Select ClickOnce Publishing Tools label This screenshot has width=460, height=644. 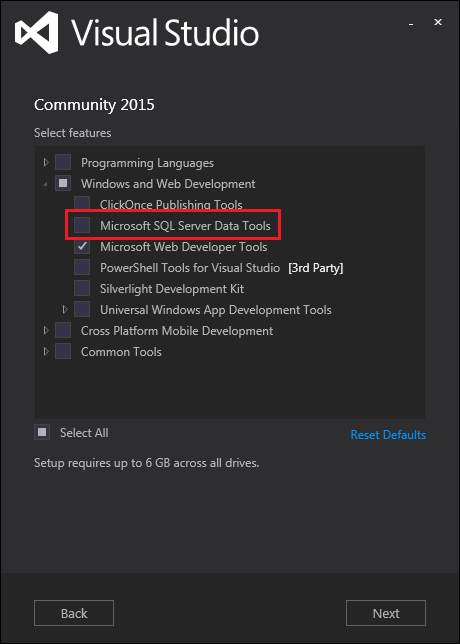pos(171,205)
